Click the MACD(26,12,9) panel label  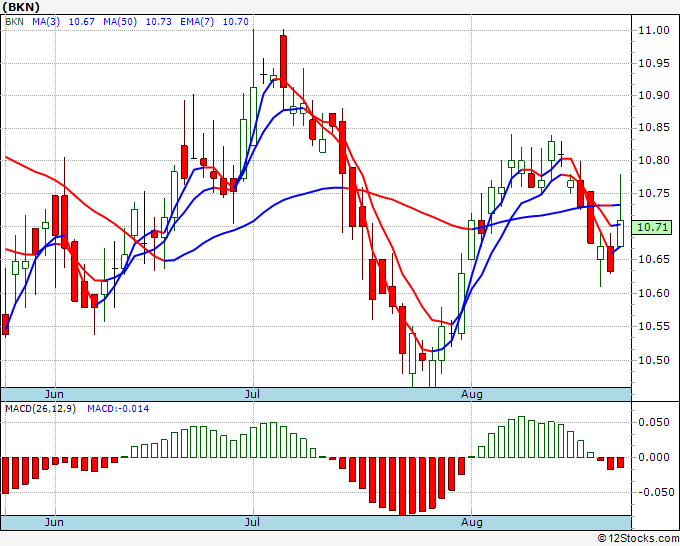pyautogui.click(x=40, y=409)
